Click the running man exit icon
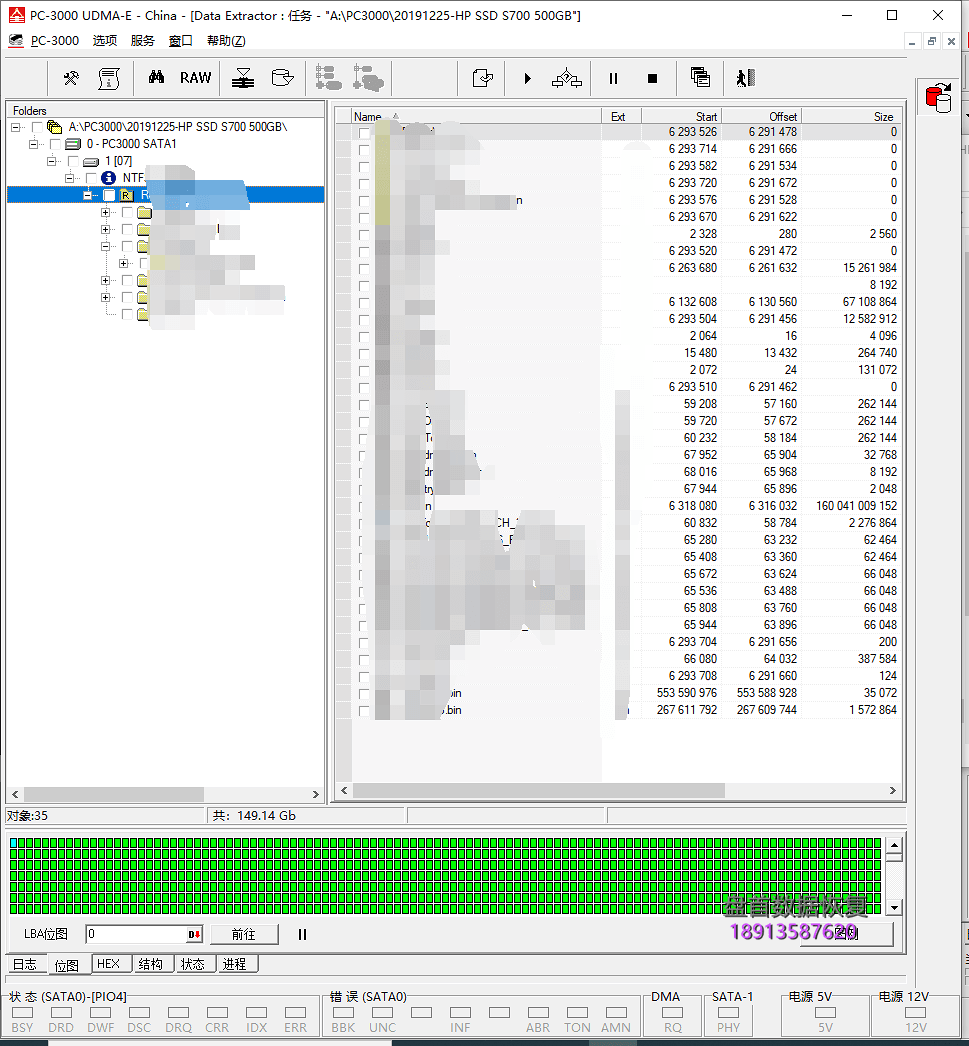969x1046 pixels. point(746,78)
